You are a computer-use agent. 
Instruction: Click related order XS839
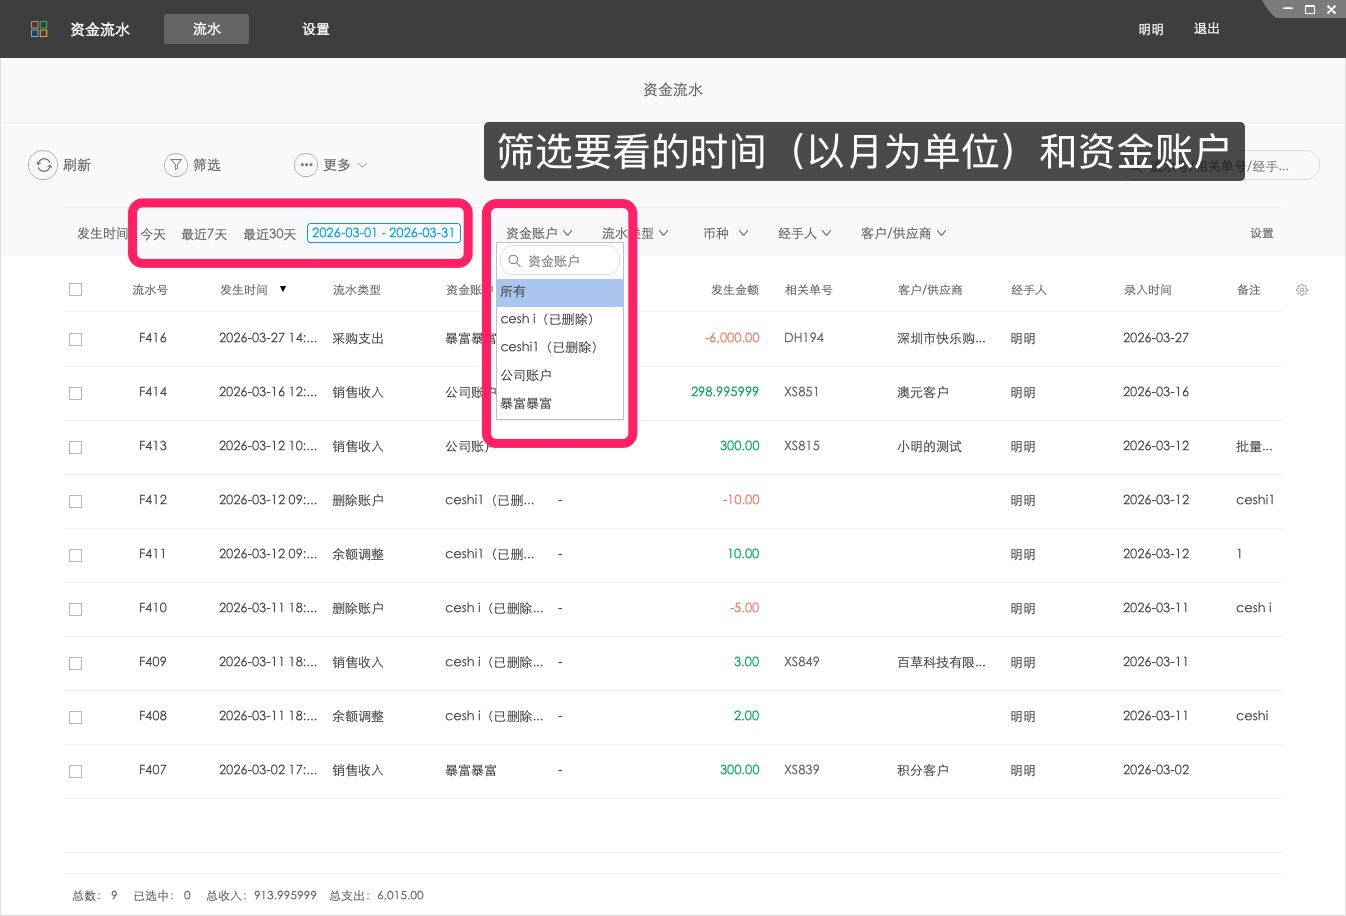coord(802,770)
